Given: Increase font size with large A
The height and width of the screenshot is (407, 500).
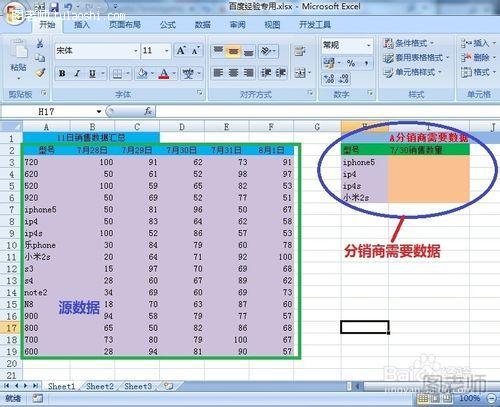Looking at the screenshot, I should coord(181,51).
